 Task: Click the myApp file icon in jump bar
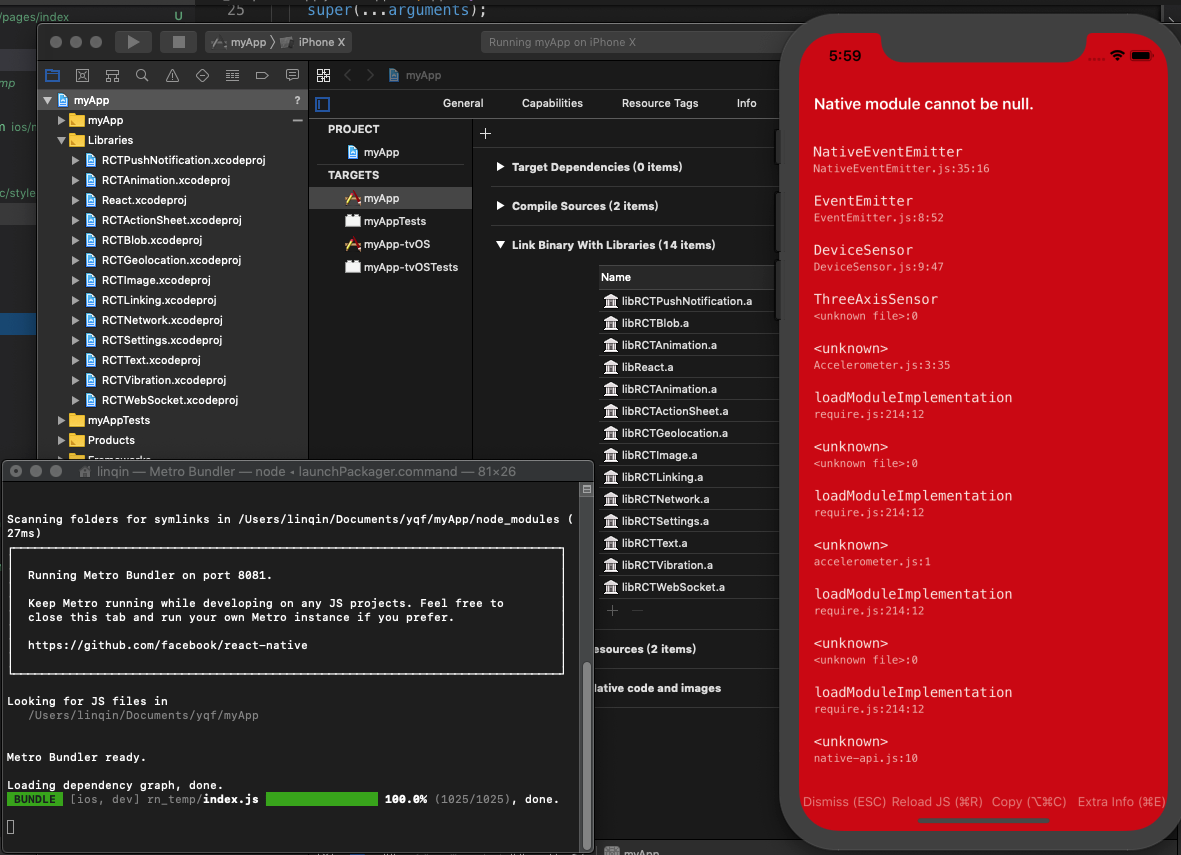coord(394,75)
